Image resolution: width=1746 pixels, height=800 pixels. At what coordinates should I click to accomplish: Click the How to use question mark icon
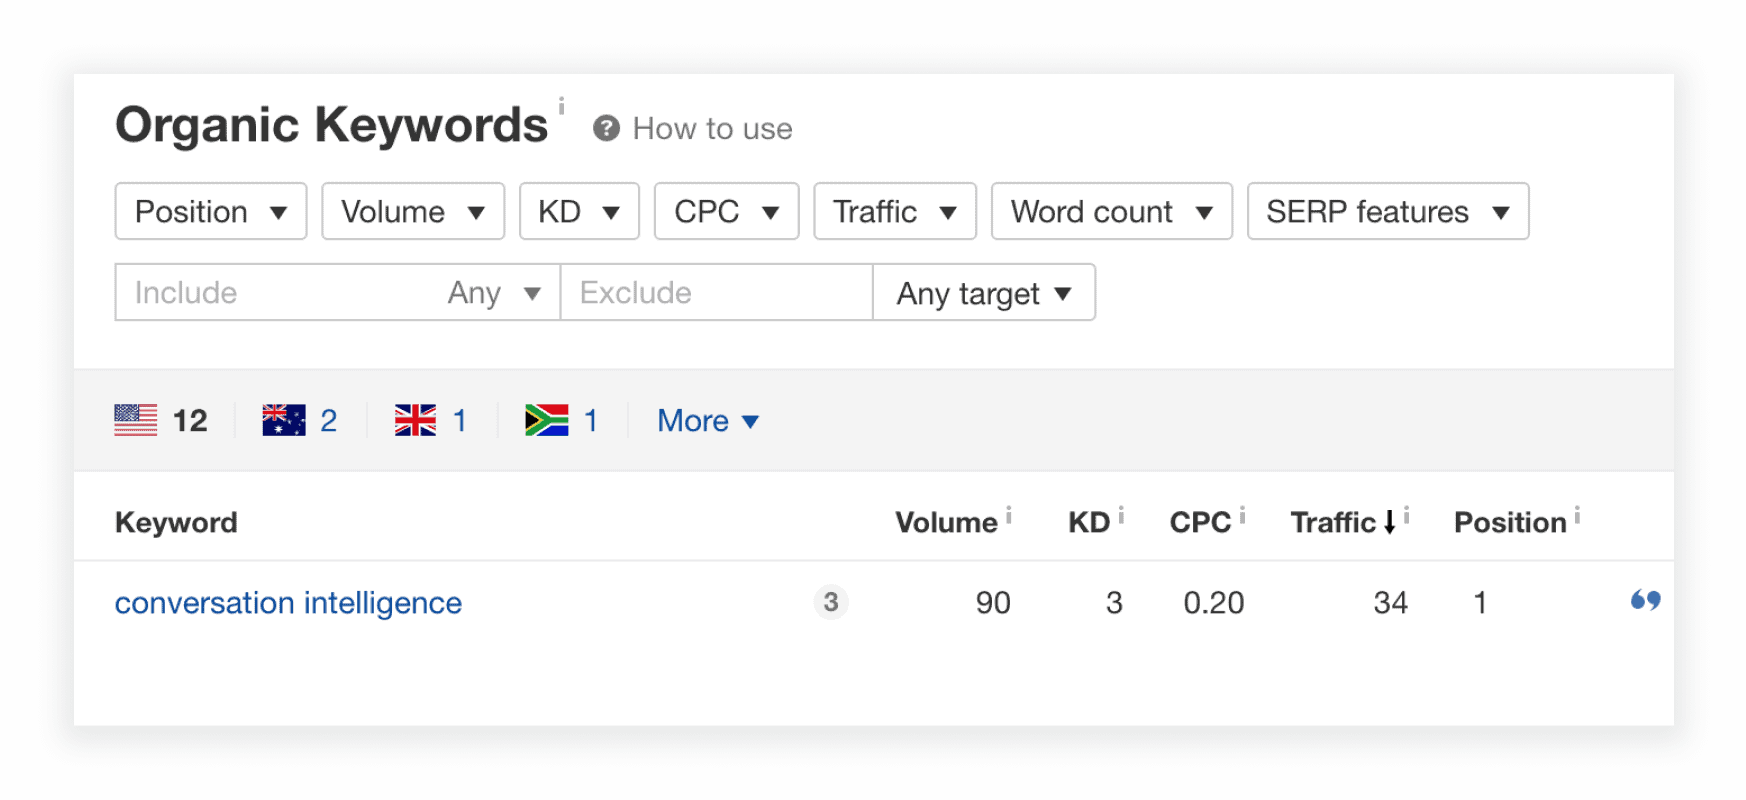[606, 129]
